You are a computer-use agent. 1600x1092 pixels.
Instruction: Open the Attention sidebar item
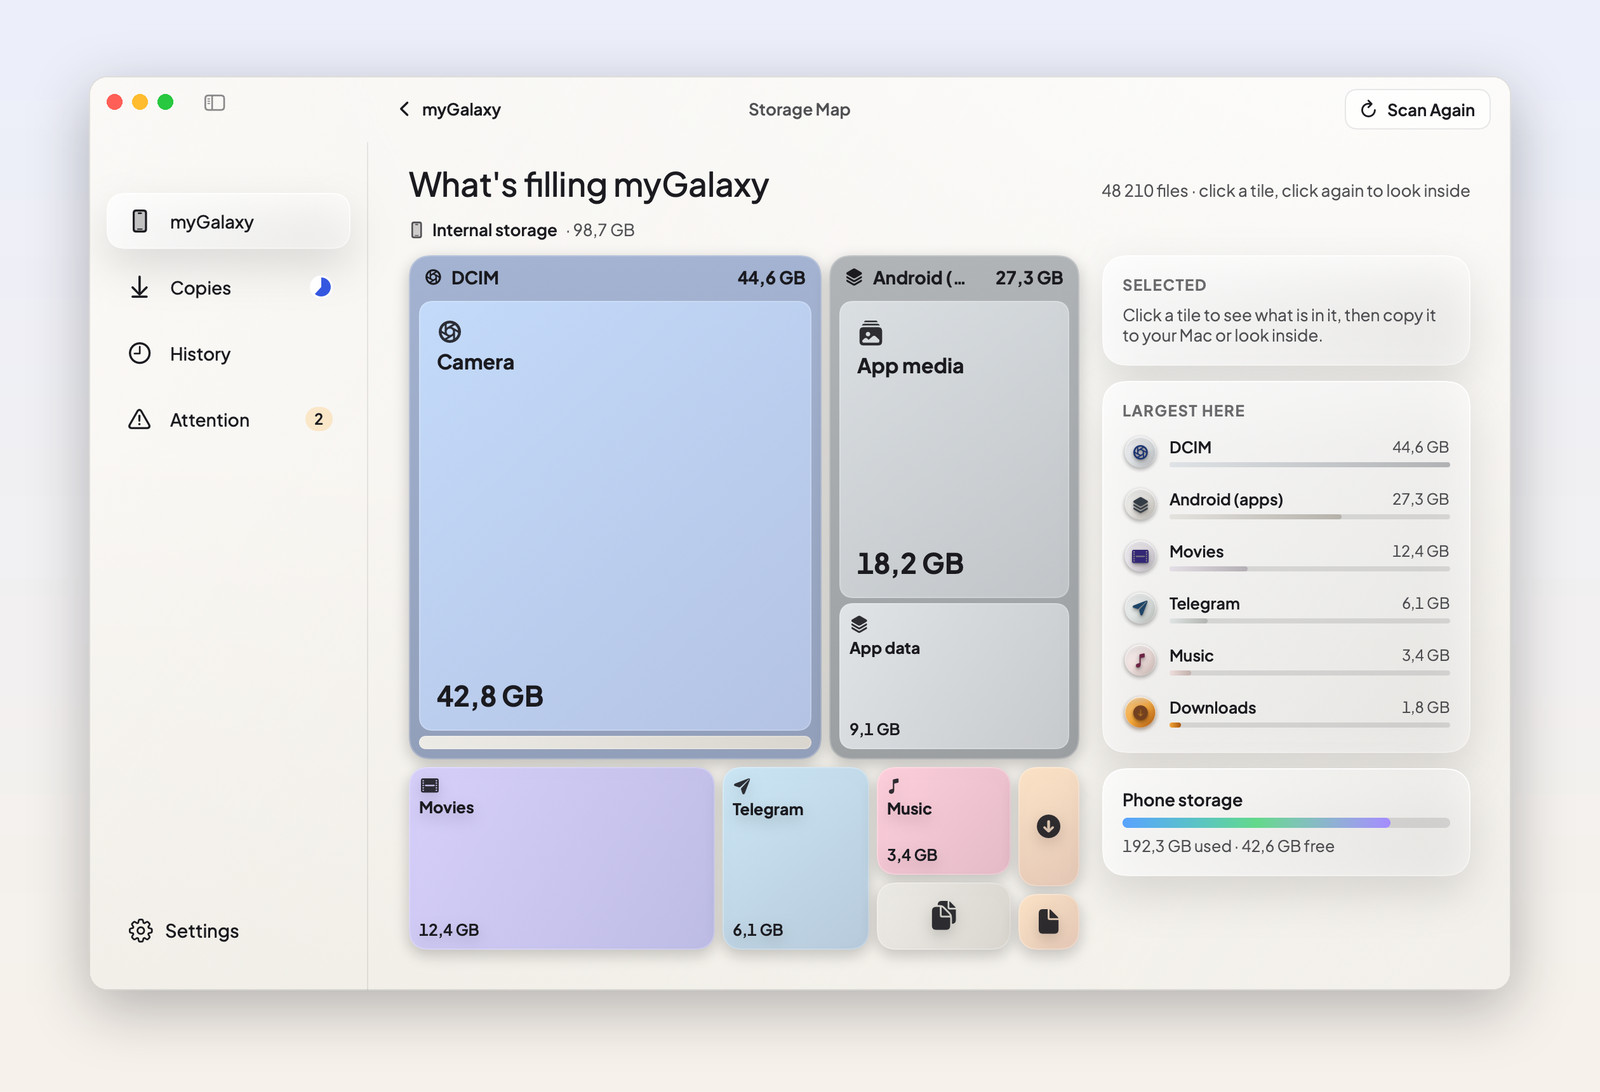(x=228, y=420)
